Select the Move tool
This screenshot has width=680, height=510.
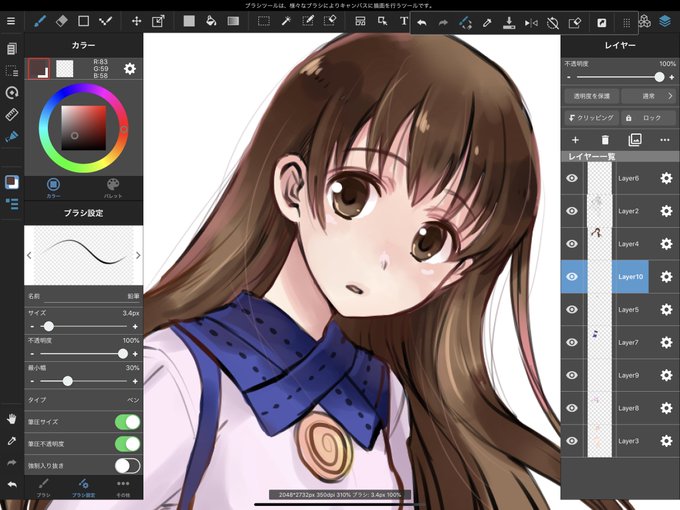click(136, 21)
